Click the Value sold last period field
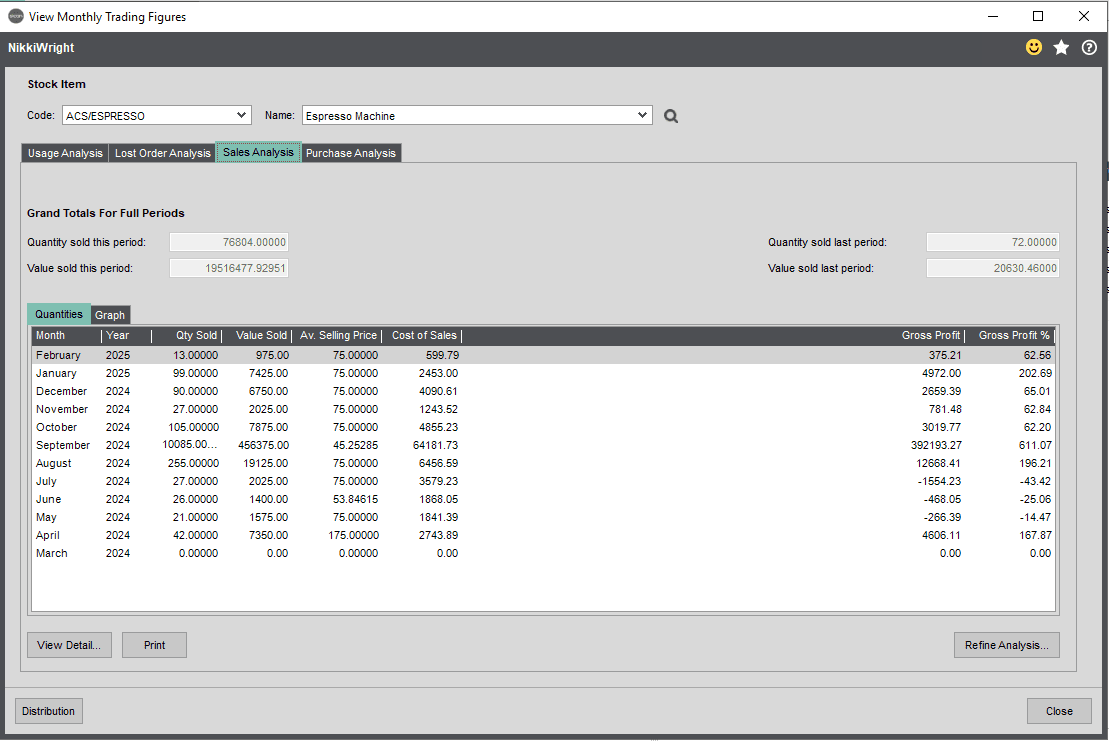 pos(993,269)
